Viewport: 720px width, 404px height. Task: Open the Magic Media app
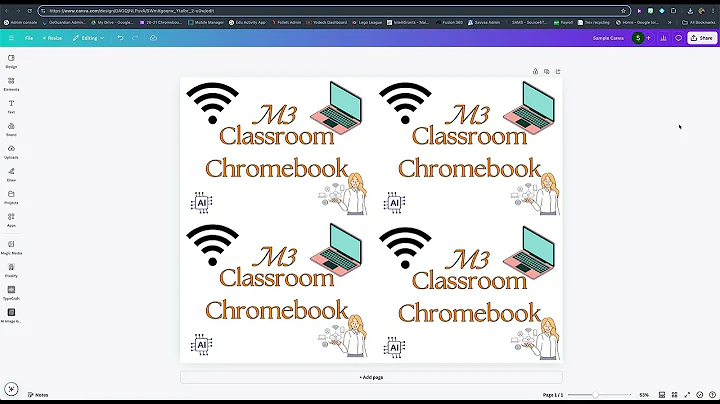pyautogui.click(x=11, y=247)
